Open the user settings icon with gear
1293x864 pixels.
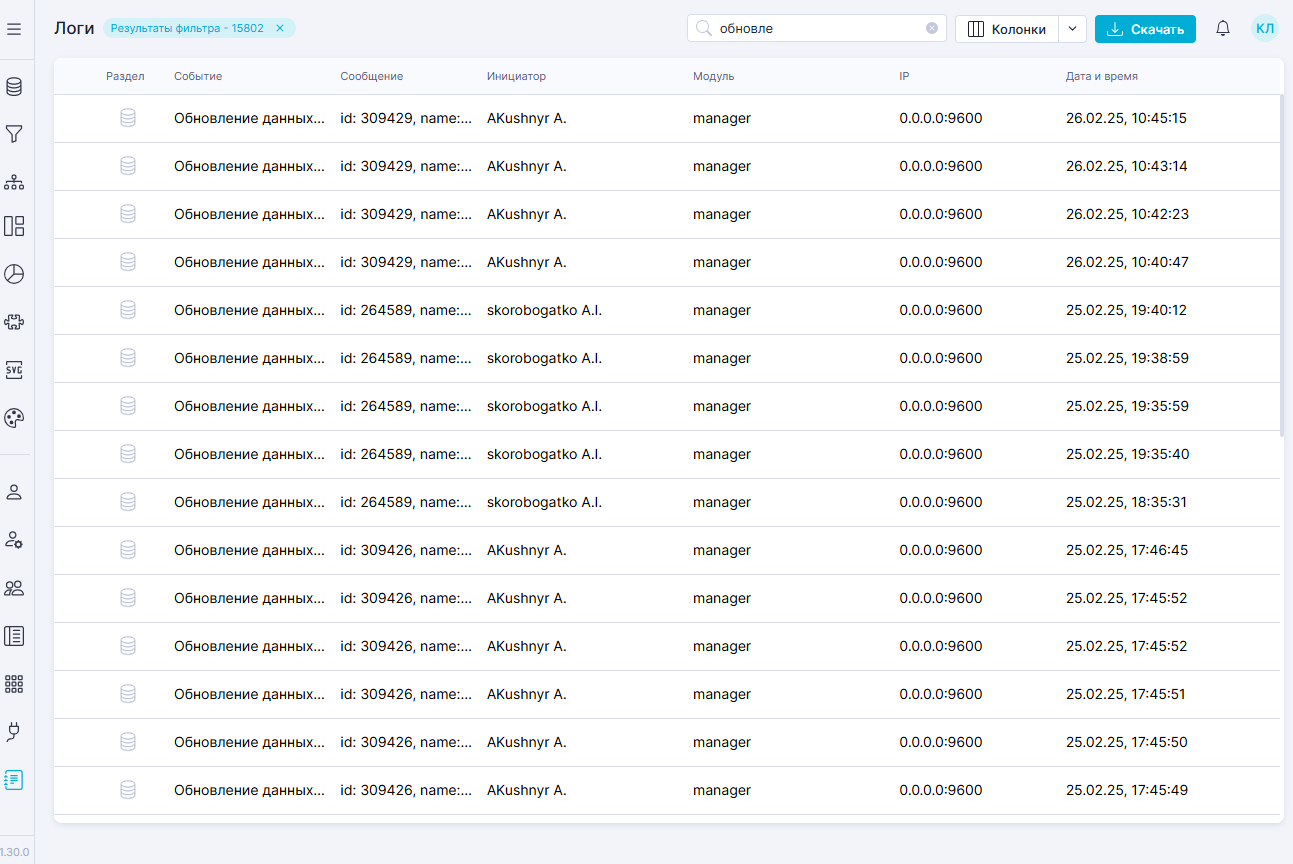[14, 540]
